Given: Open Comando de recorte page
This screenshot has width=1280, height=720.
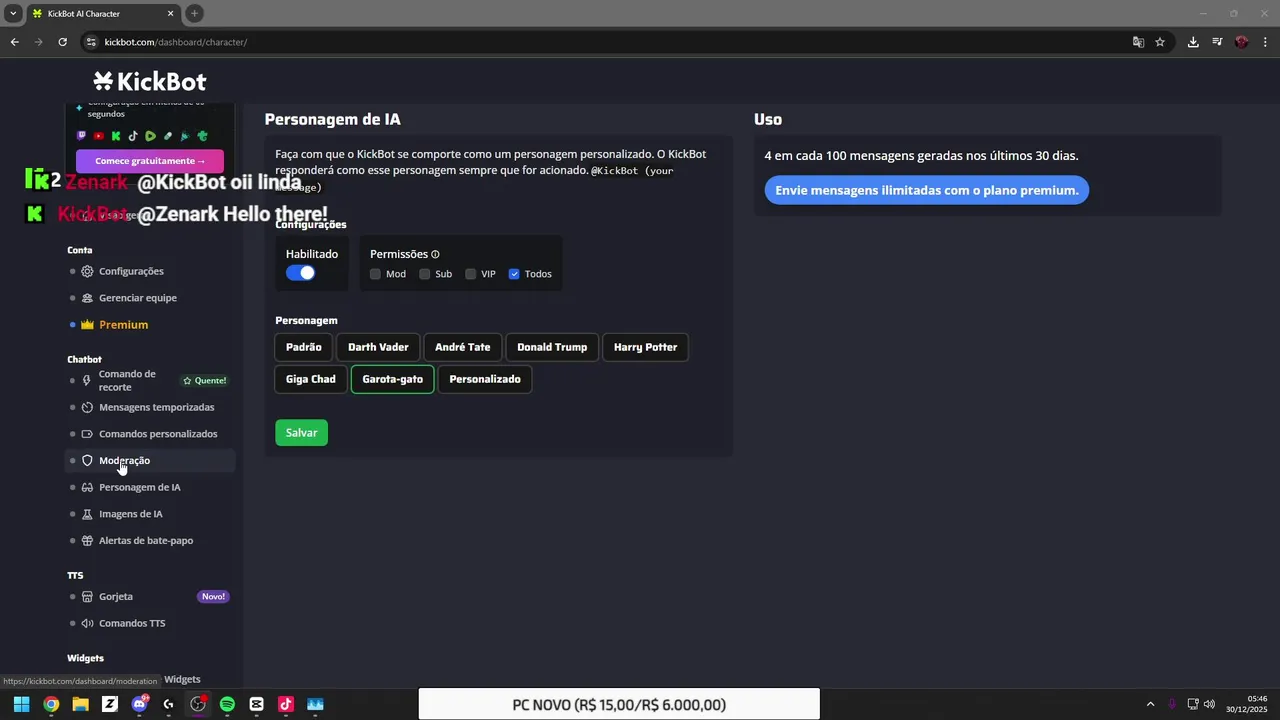Looking at the screenshot, I should tap(127, 381).
